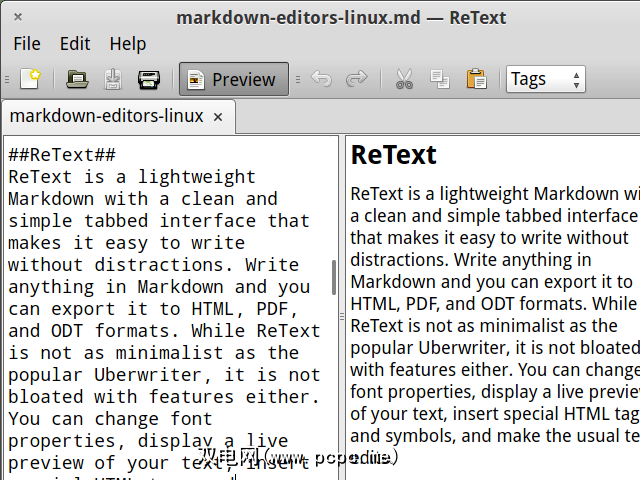Screen dimensions: 640x480
Task: Open a file with the folder icon
Action: [77, 79]
